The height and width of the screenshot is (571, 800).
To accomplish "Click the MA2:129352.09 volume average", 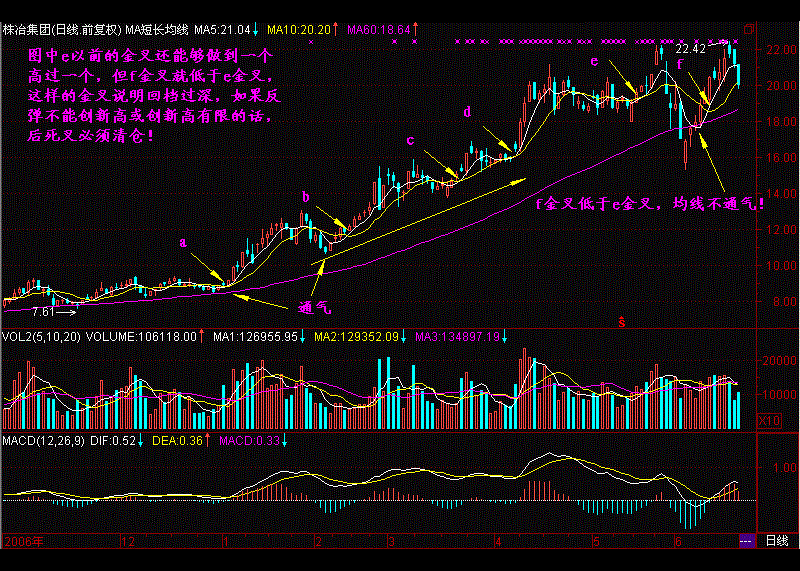I will click(356, 337).
